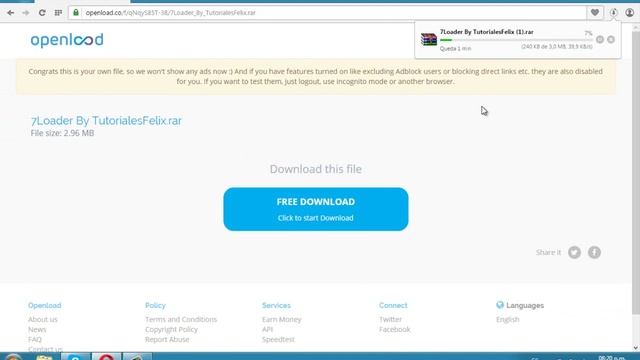
Task: Open the browser downloads icon
Action: point(613,13)
